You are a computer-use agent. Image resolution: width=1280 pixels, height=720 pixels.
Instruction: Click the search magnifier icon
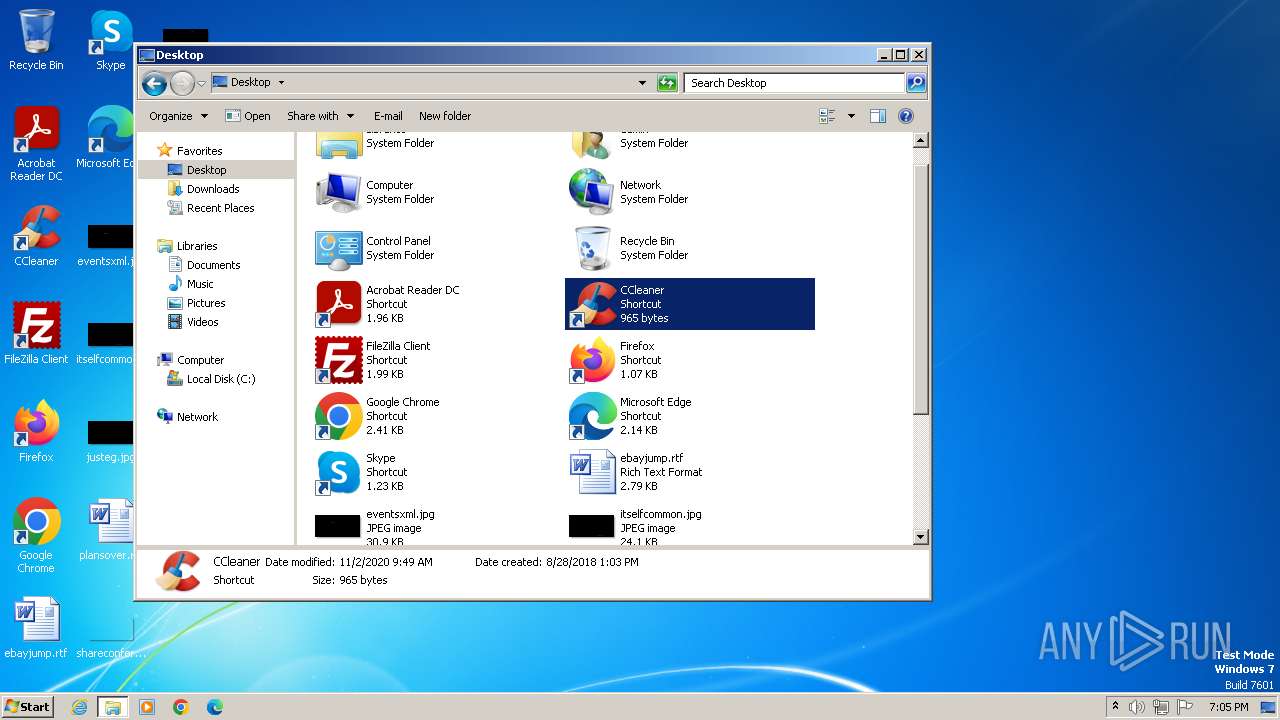click(915, 83)
